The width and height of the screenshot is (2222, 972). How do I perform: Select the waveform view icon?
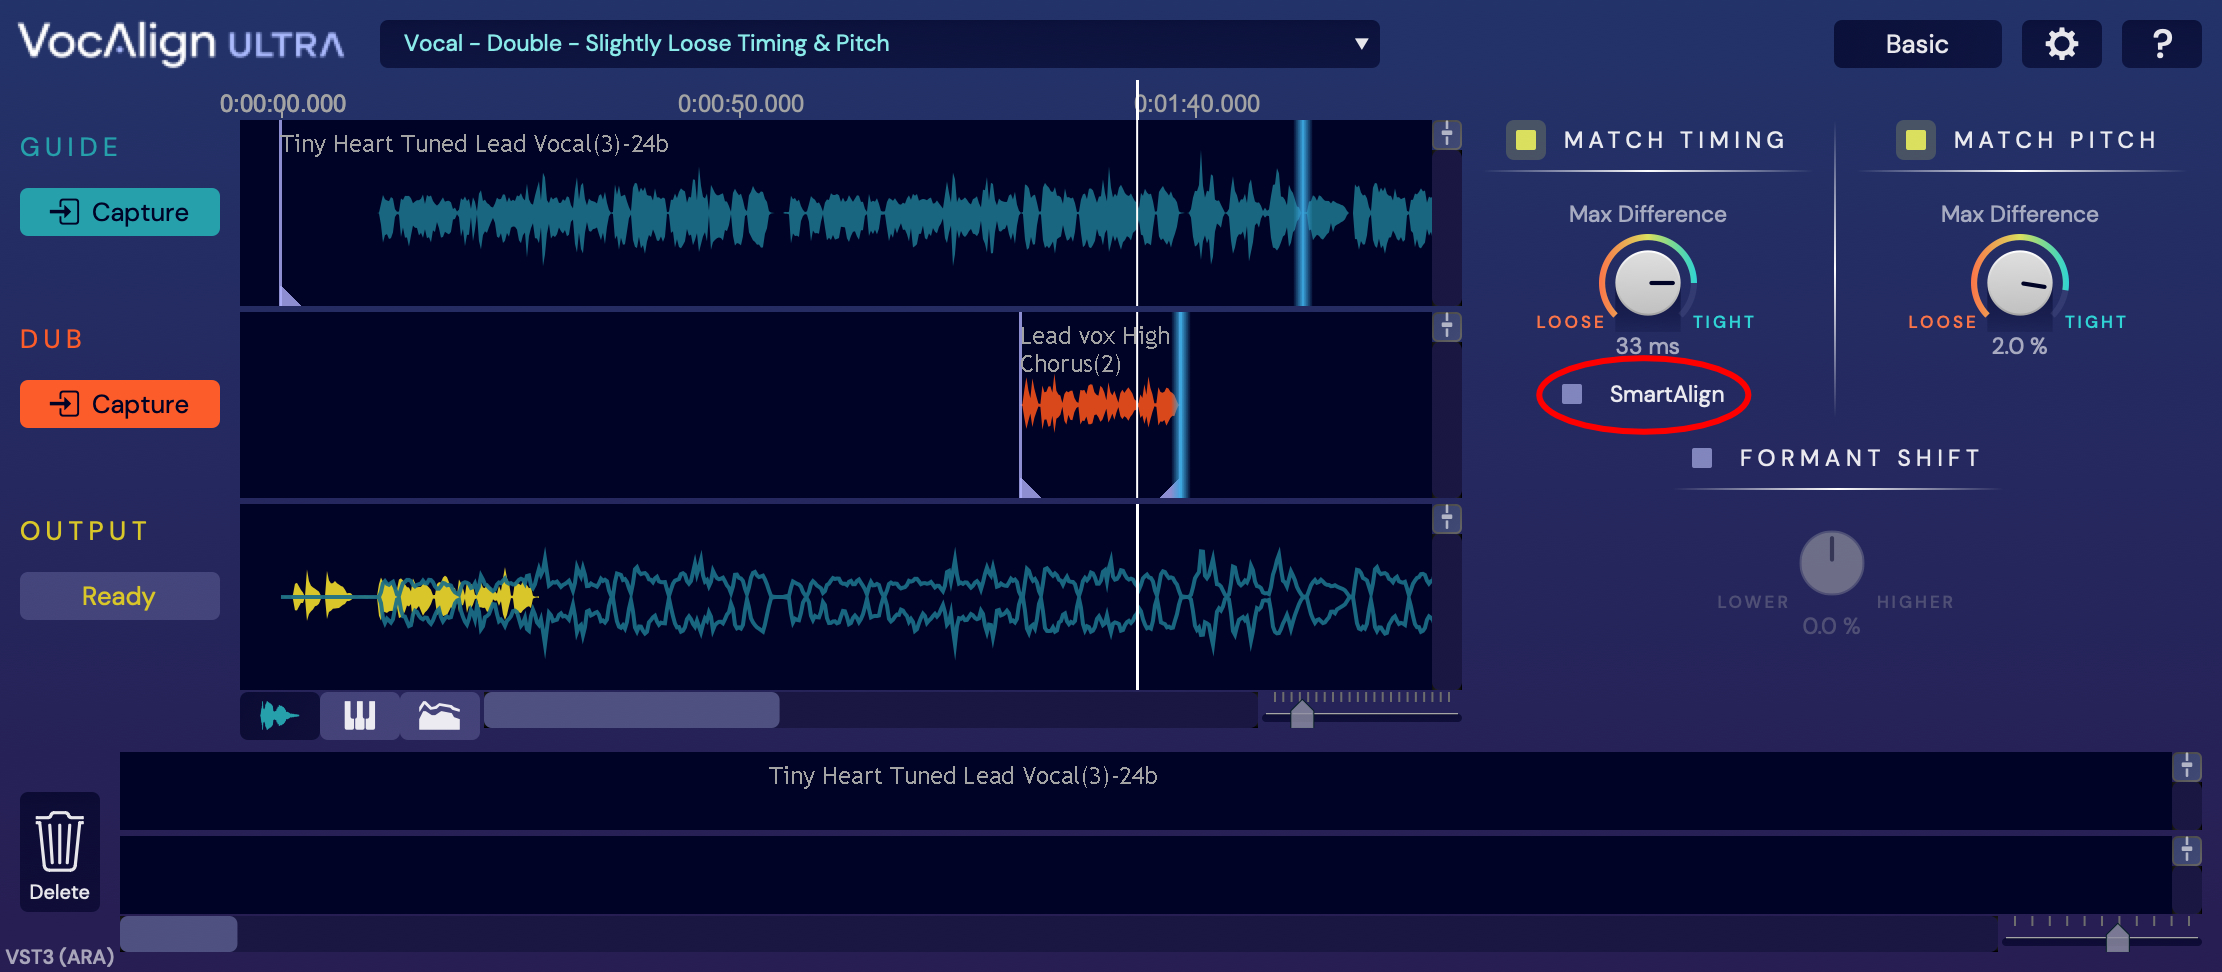[279, 715]
